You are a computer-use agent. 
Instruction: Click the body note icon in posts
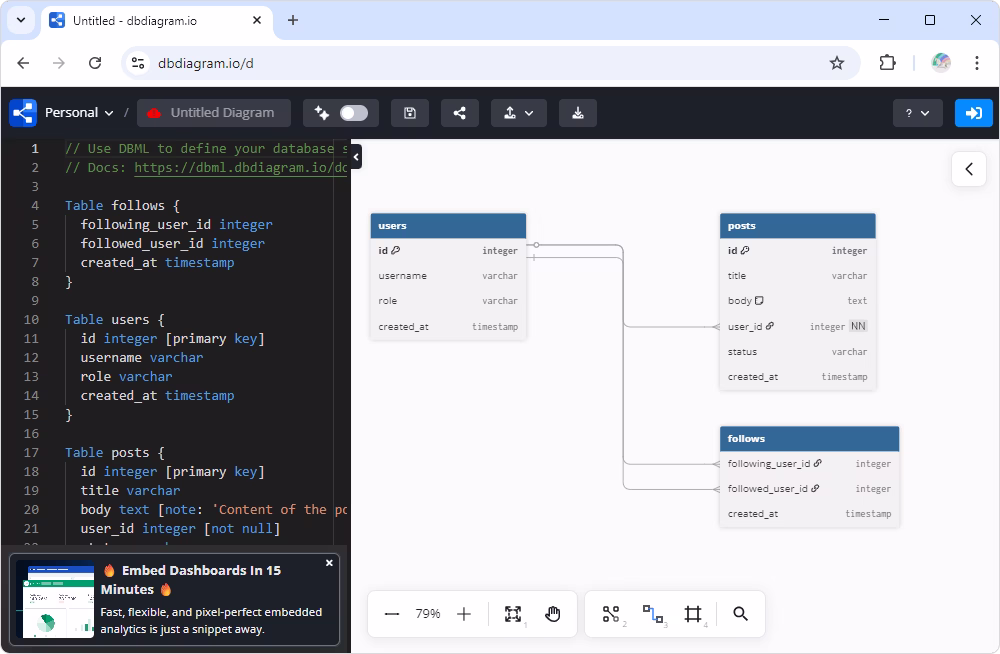tap(759, 301)
